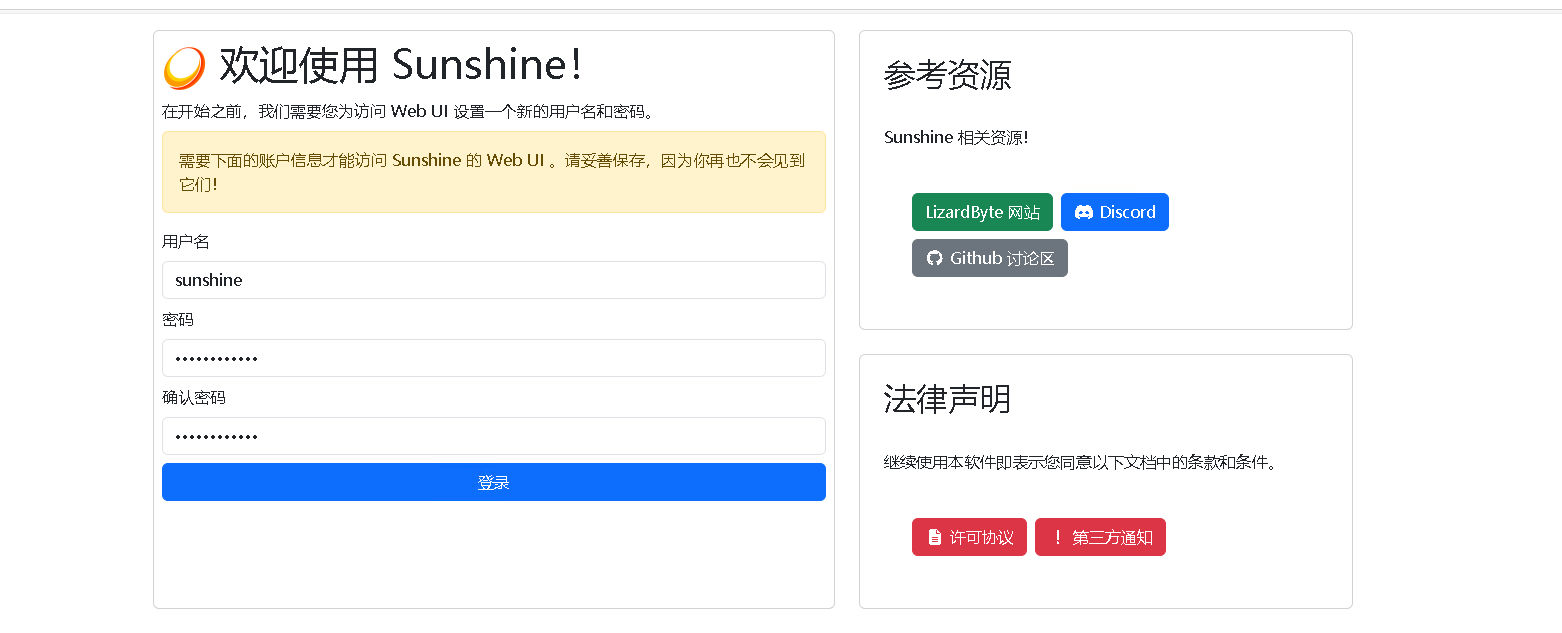Viewport: 1562px width, 633px height.
Task: Click the 密码 label above the first password field
Action: [178, 320]
